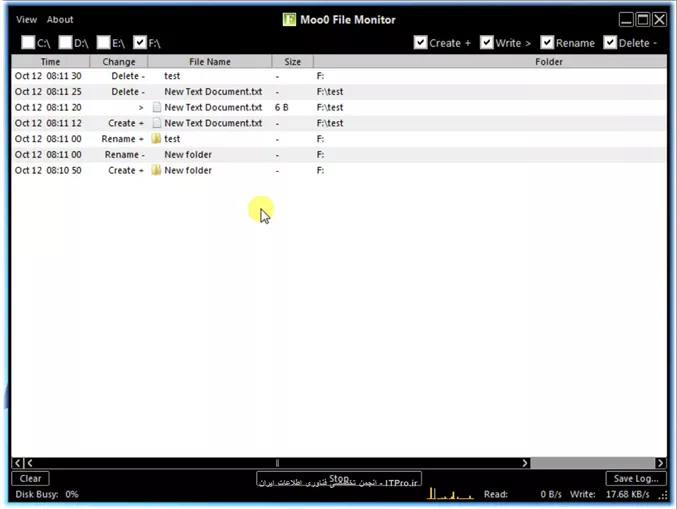Select the 'Oct 12 08:11 30' Delete test row

click(x=339, y=76)
